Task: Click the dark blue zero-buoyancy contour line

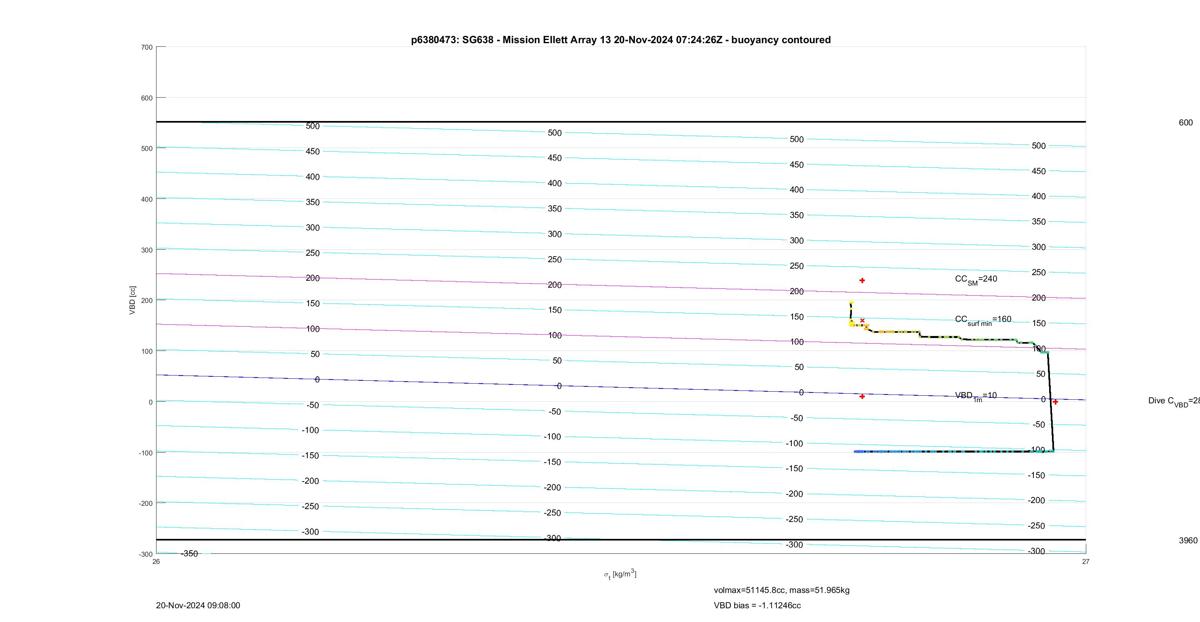Action: click(620, 387)
